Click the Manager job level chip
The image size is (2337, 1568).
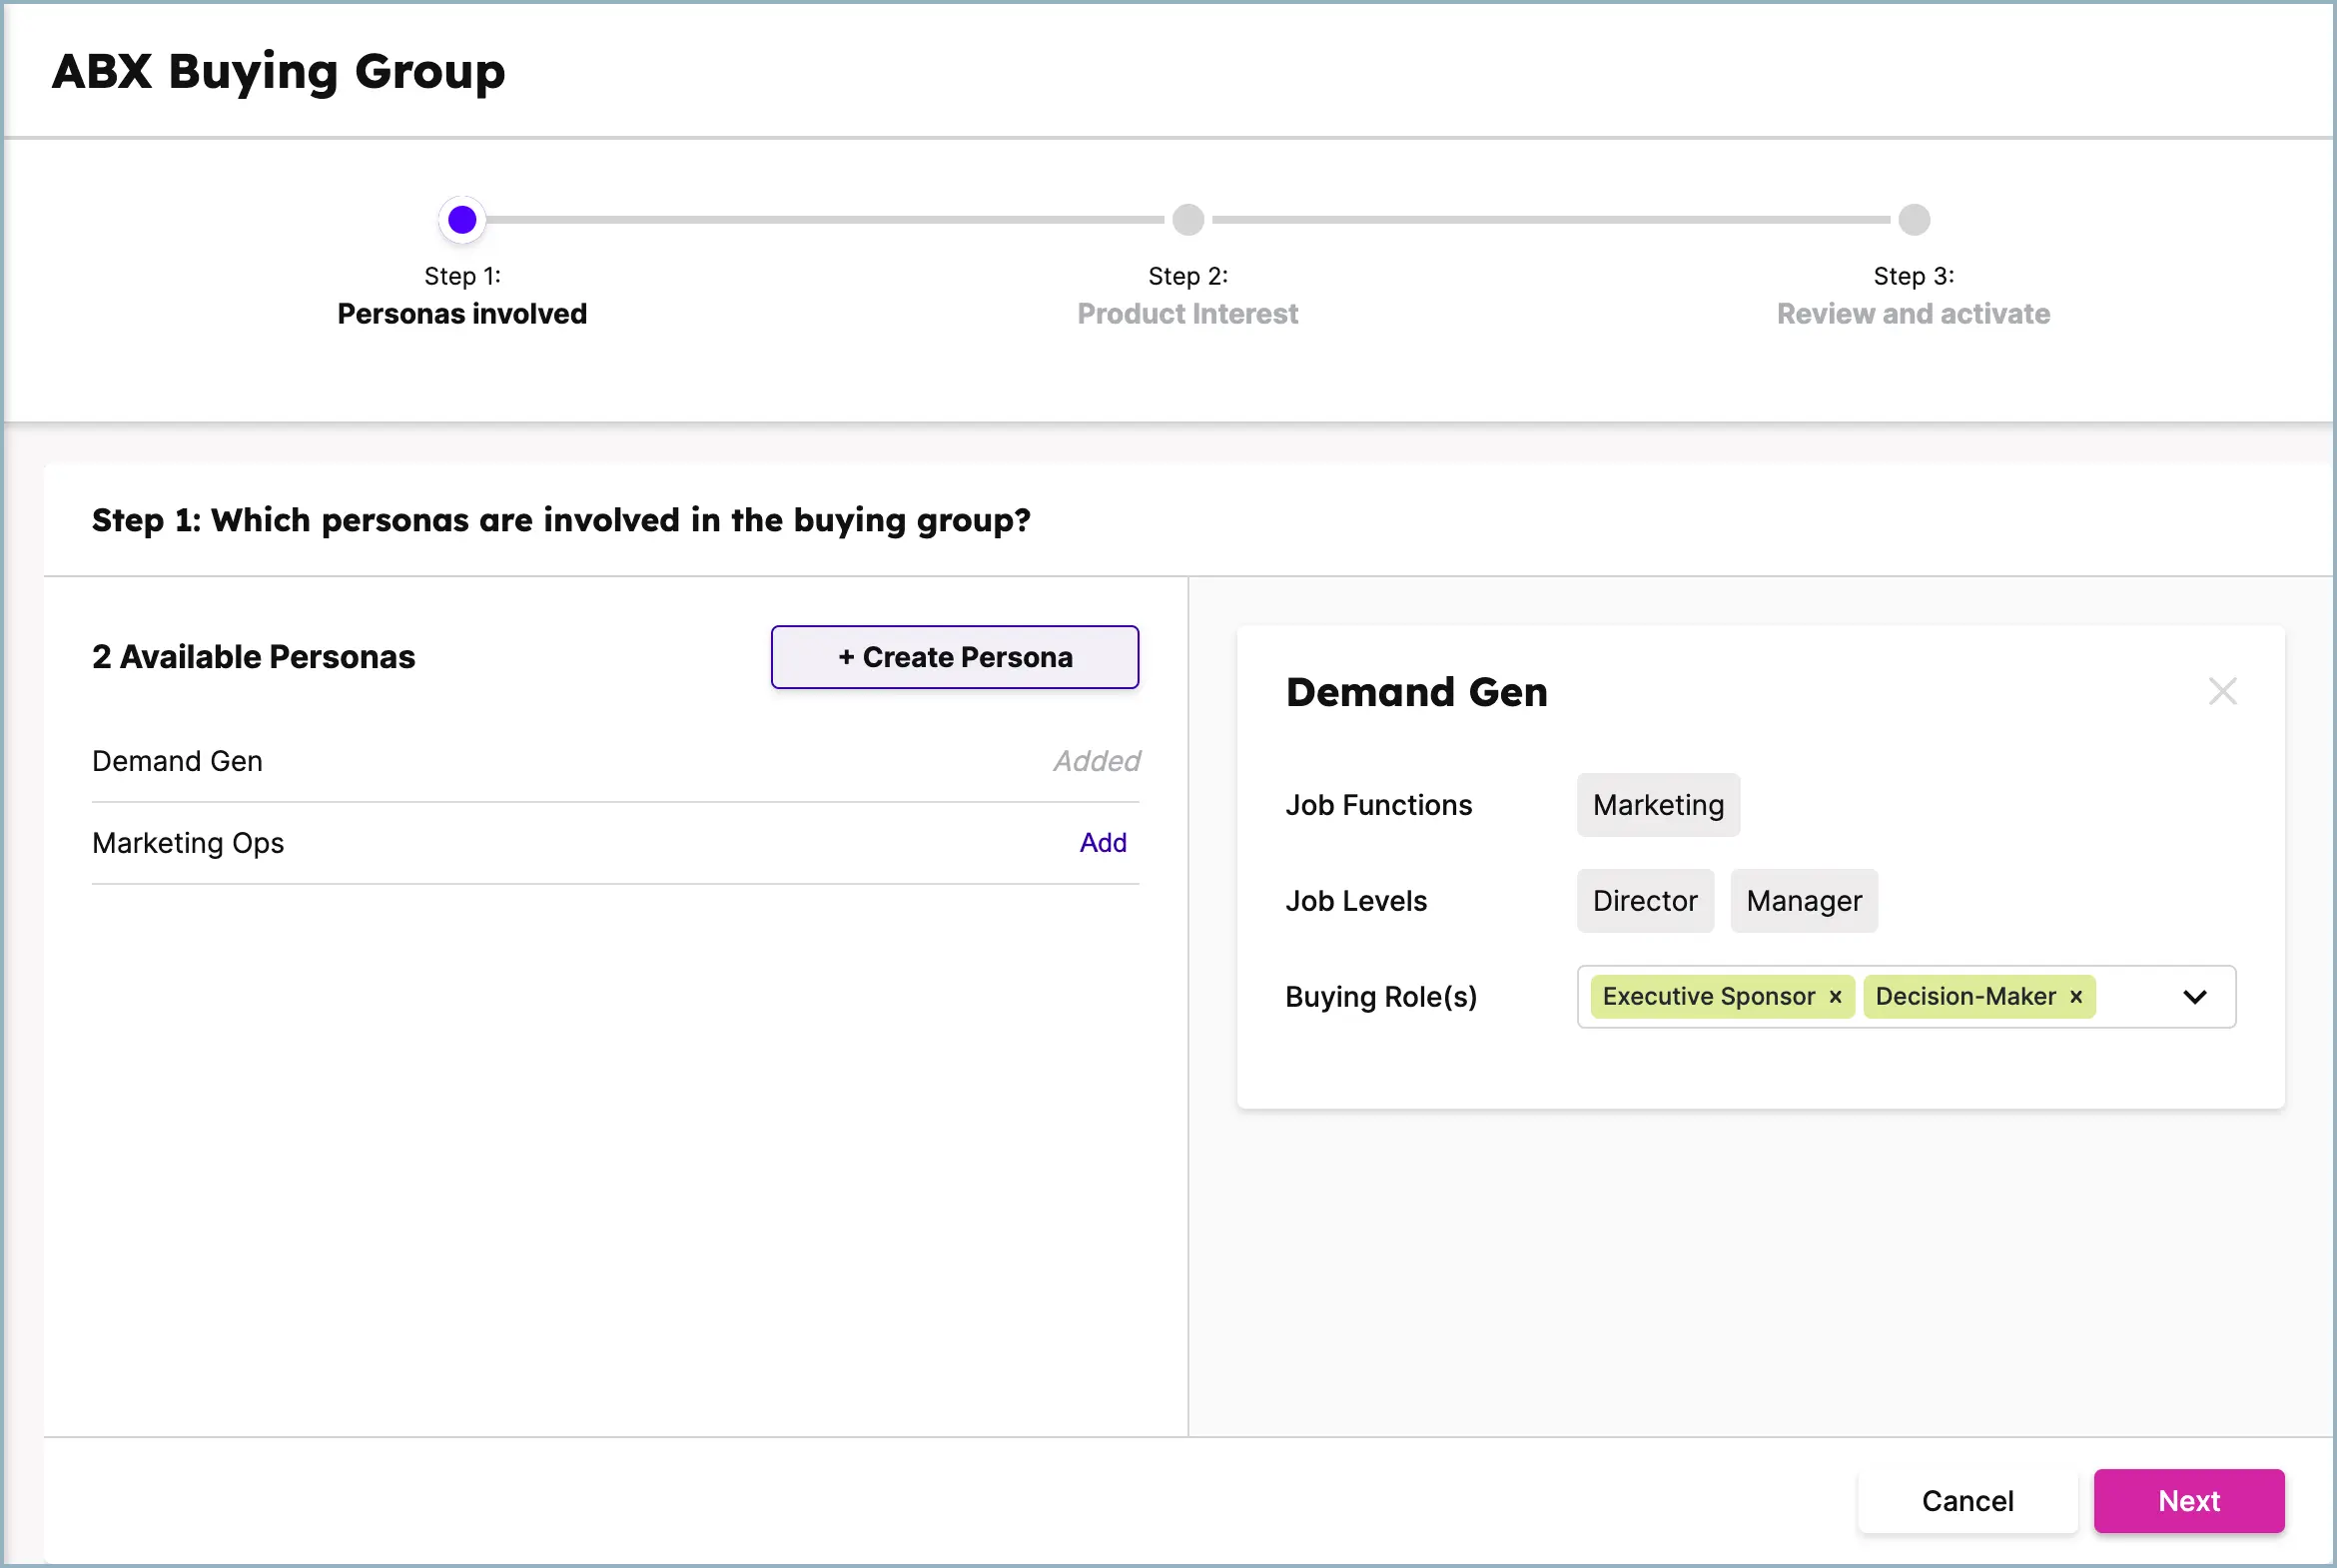tap(1803, 901)
